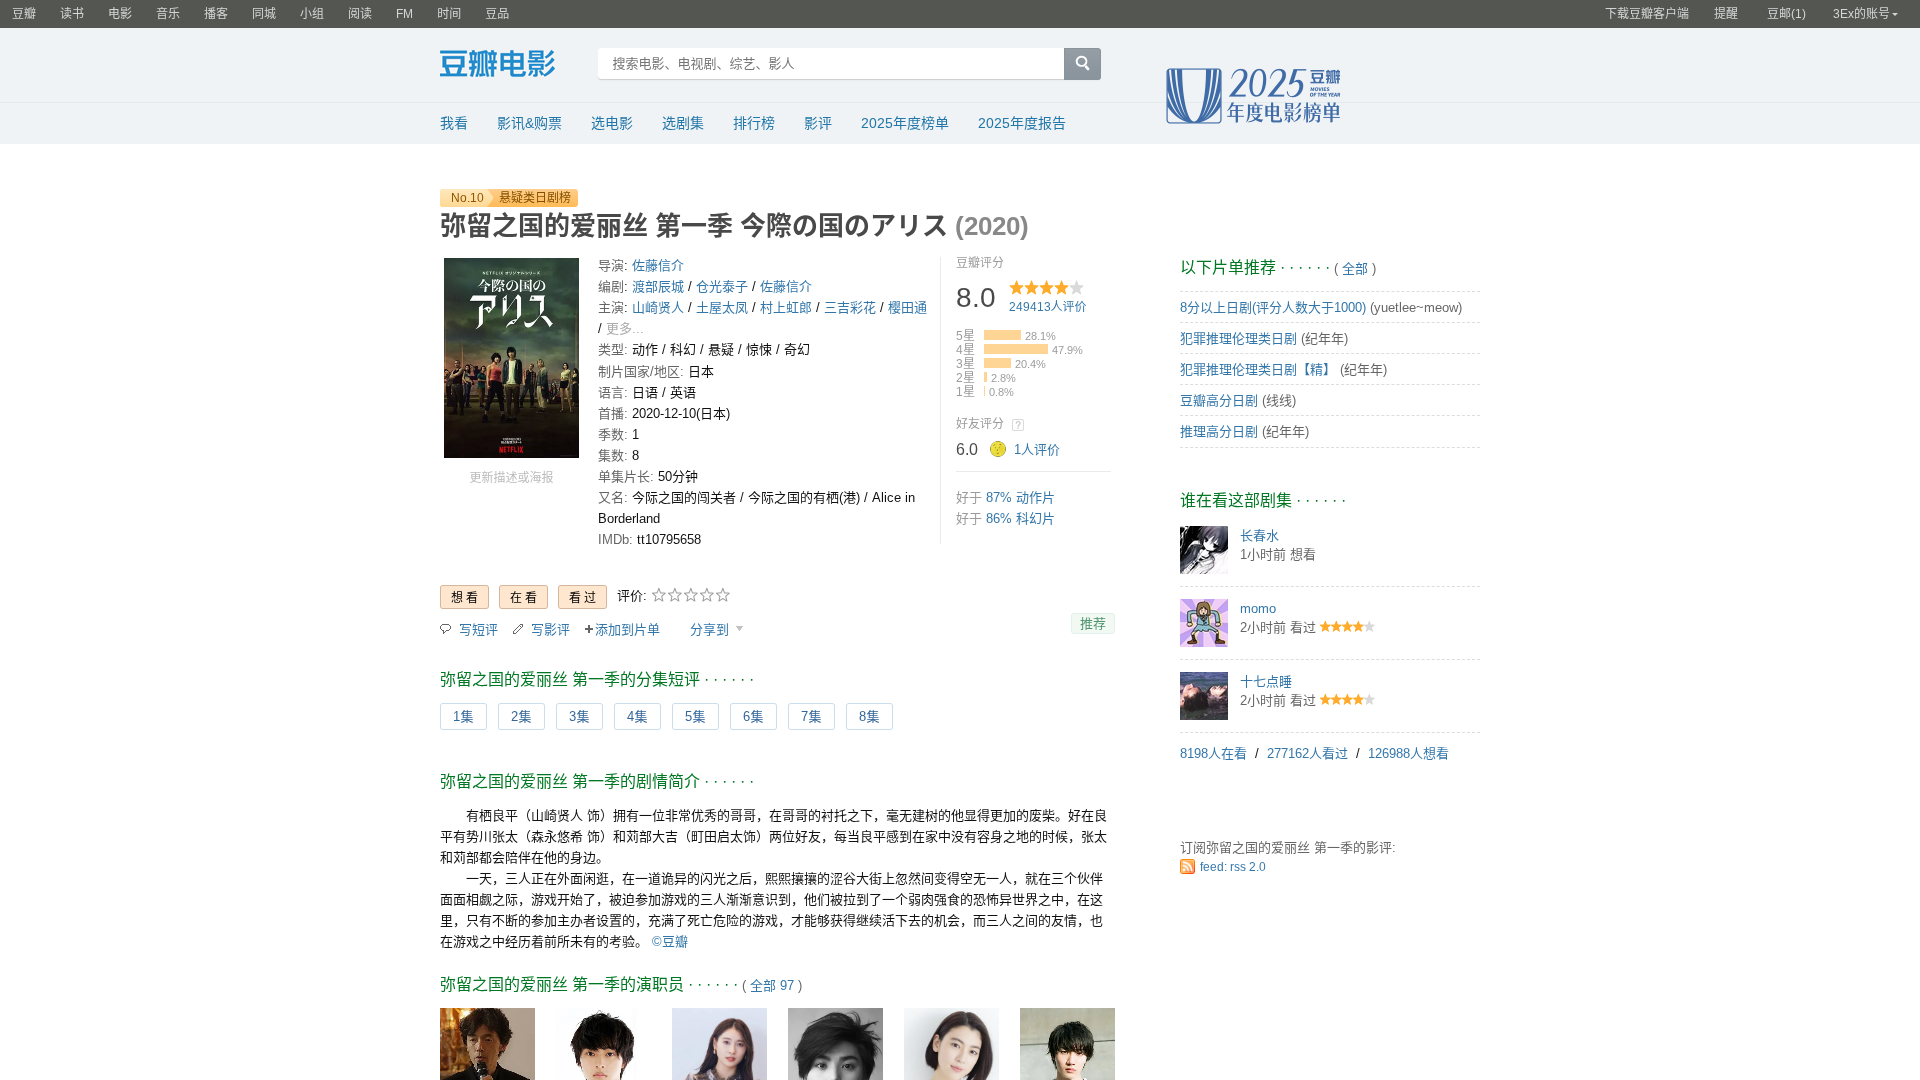This screenshot has height=1080, width=1920.
Task: Rate the show three stars
Action: [691, 595]
